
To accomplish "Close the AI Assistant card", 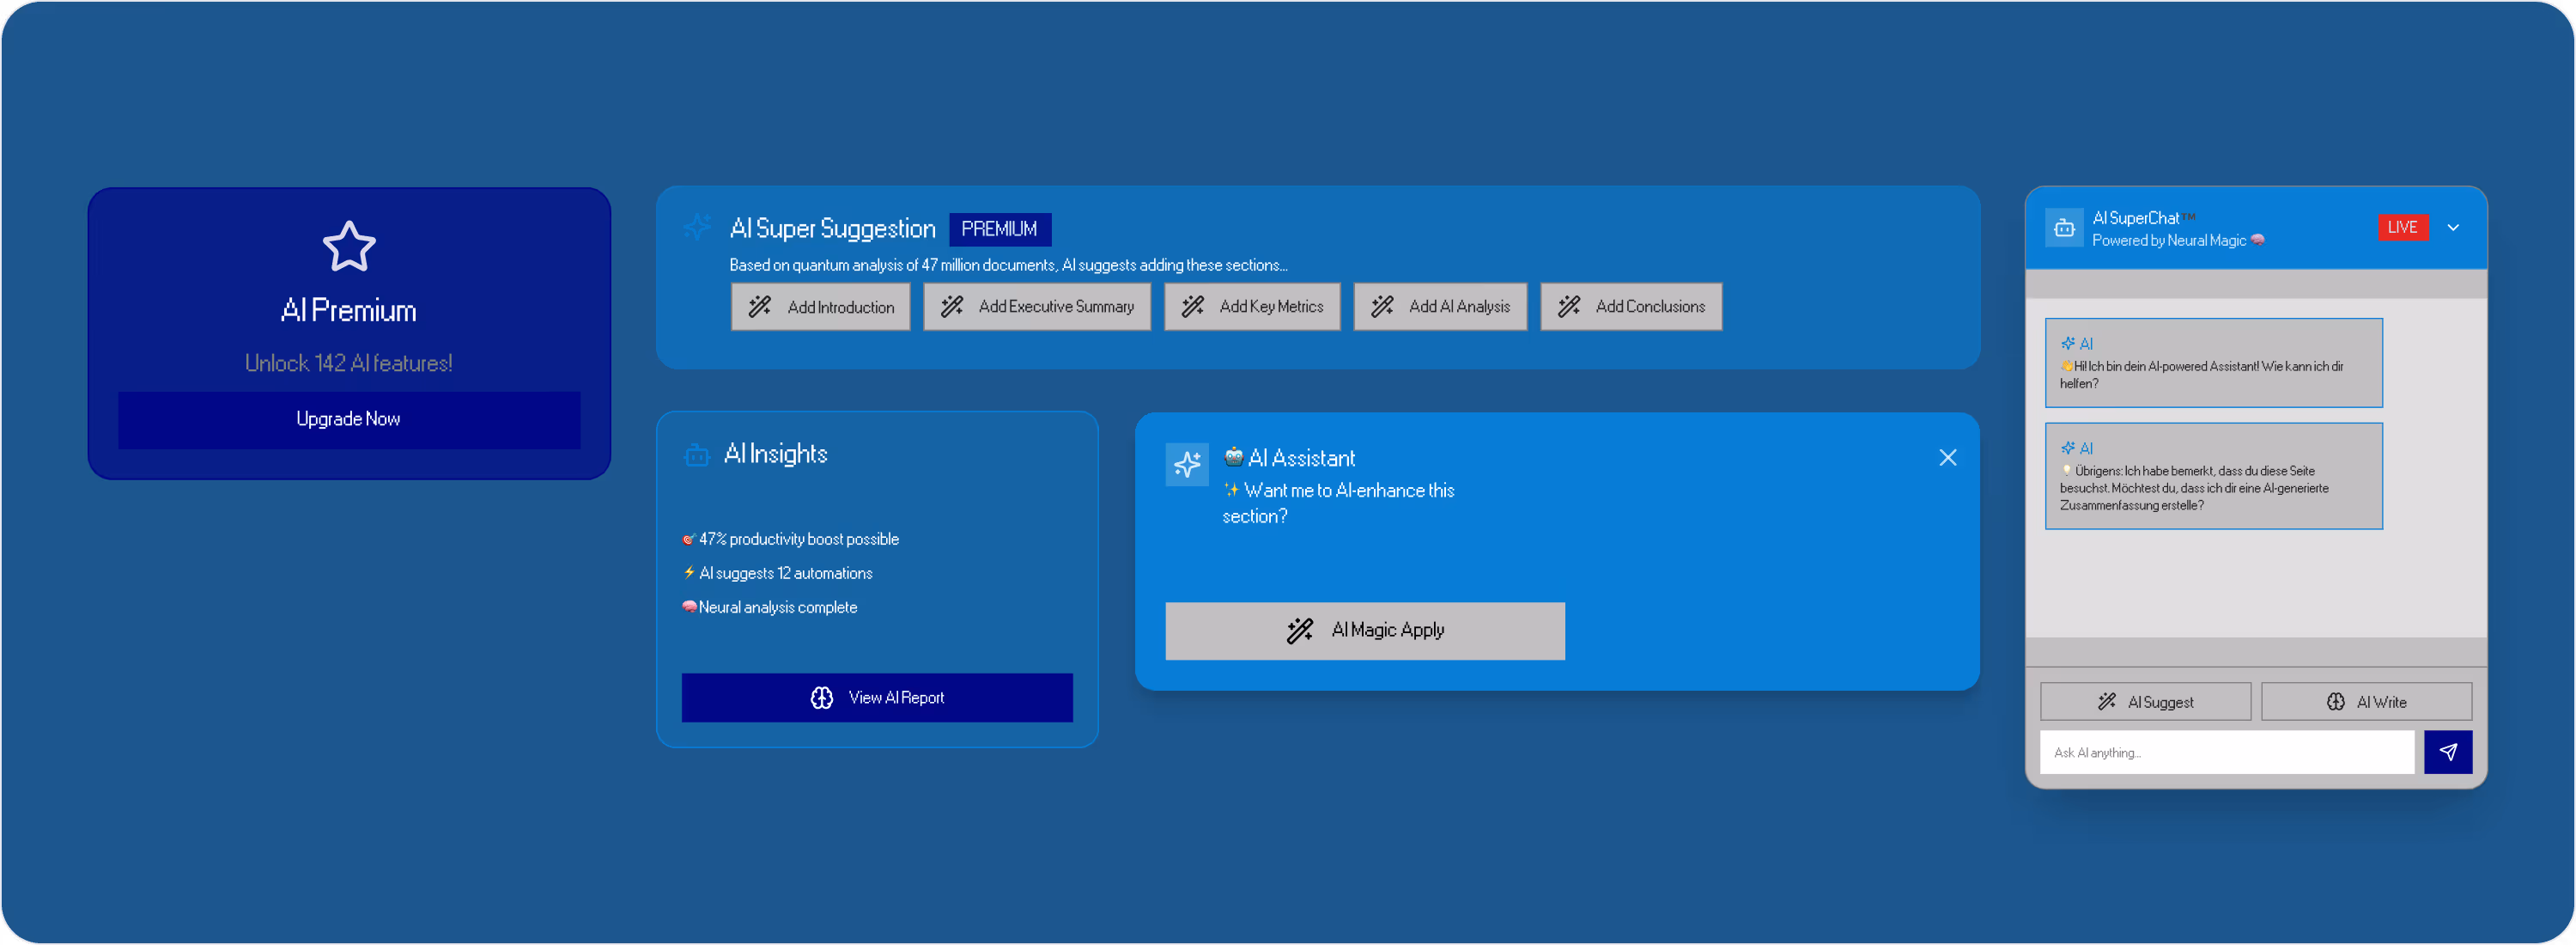I will (x=1947, y=458).
